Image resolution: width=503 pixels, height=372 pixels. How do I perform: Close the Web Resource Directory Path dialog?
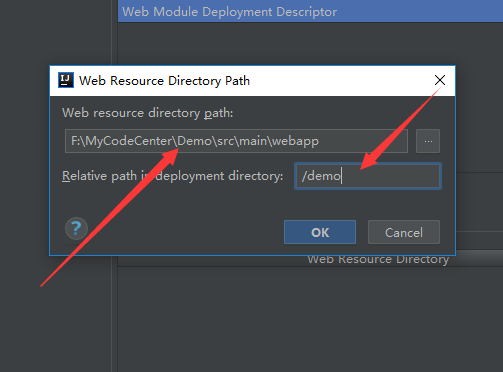tap(440, 80)
